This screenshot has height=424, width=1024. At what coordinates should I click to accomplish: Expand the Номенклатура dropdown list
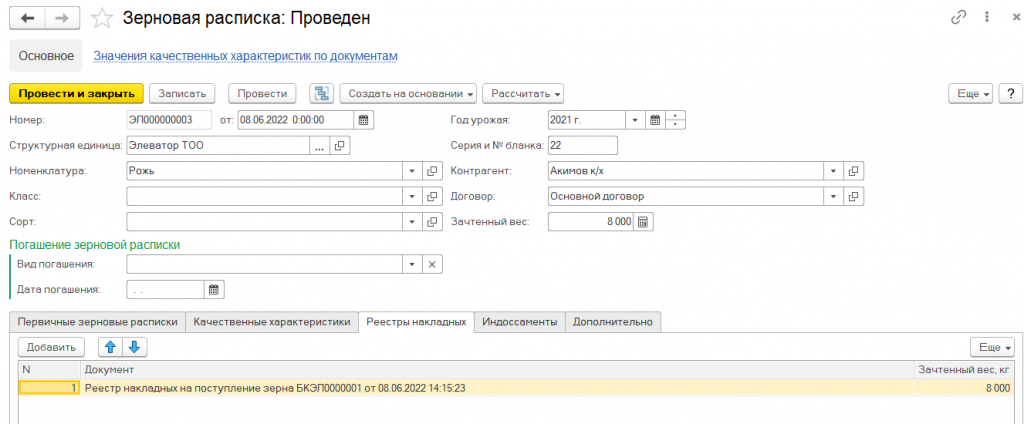click(412, 171)
